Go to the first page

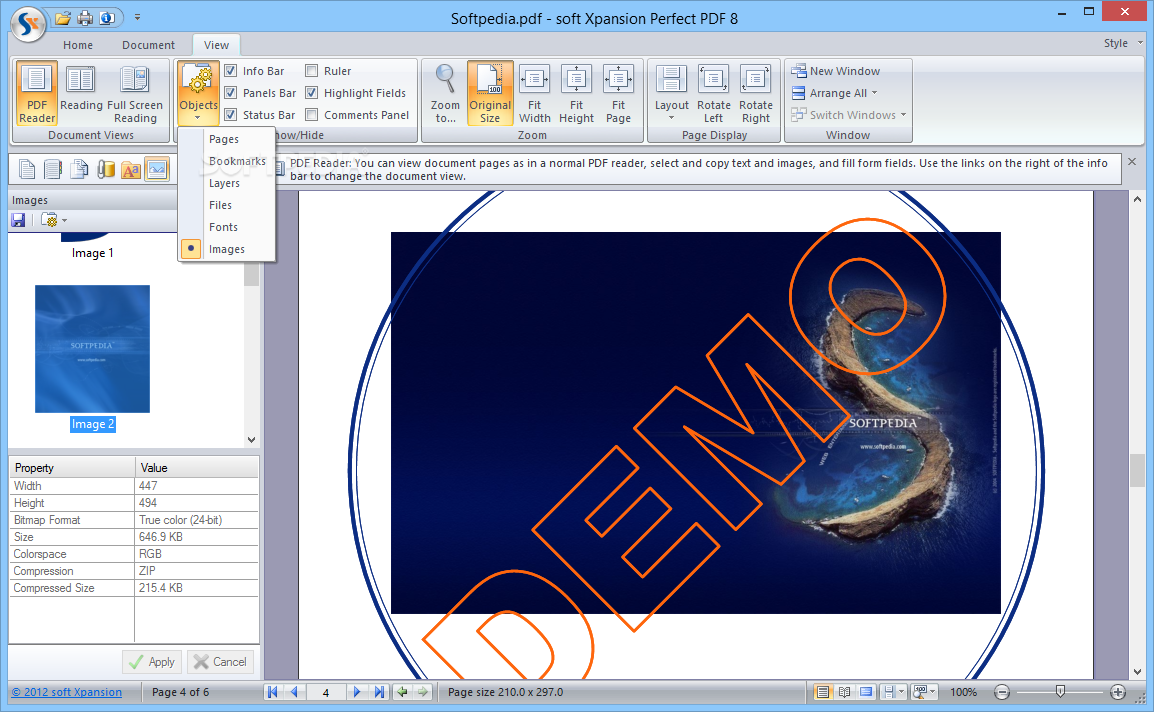(272, 691)
